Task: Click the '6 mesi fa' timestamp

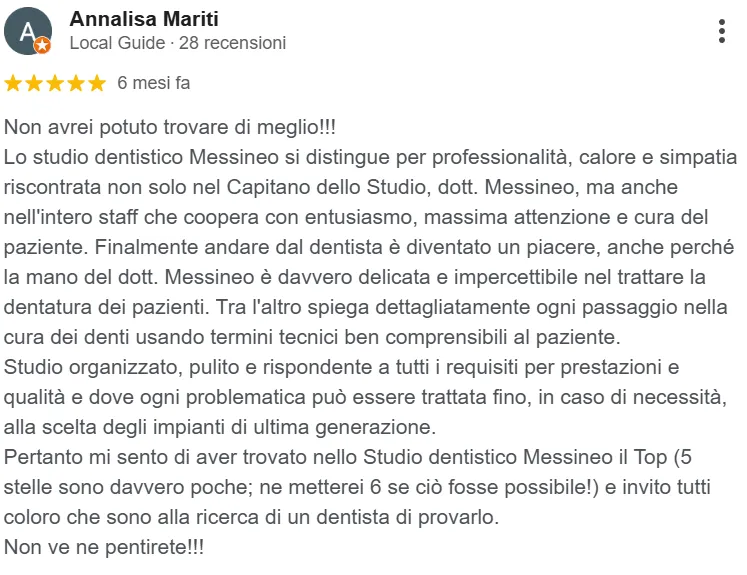Action: pyautogui.click(x=153, y=83)
